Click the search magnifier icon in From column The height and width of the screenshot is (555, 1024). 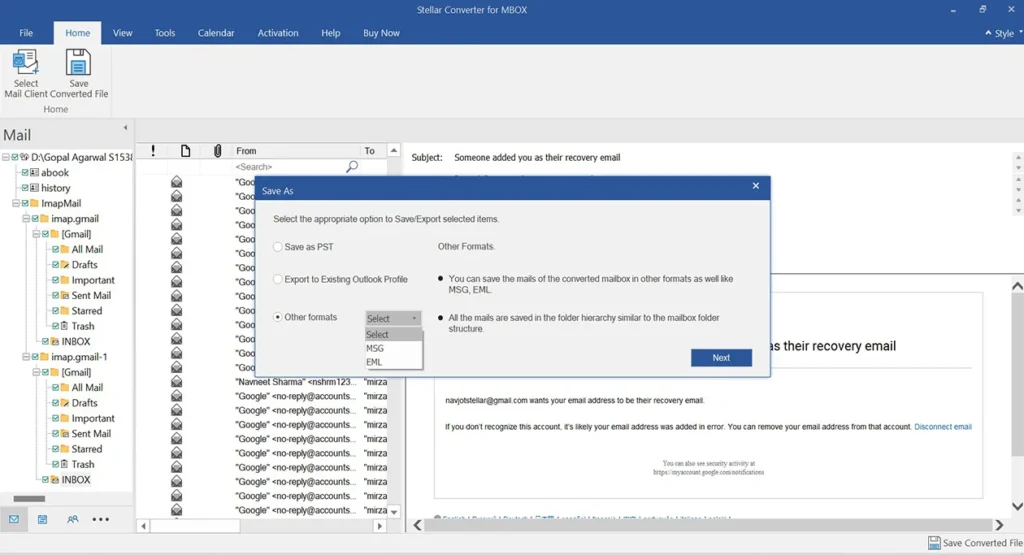351,166
